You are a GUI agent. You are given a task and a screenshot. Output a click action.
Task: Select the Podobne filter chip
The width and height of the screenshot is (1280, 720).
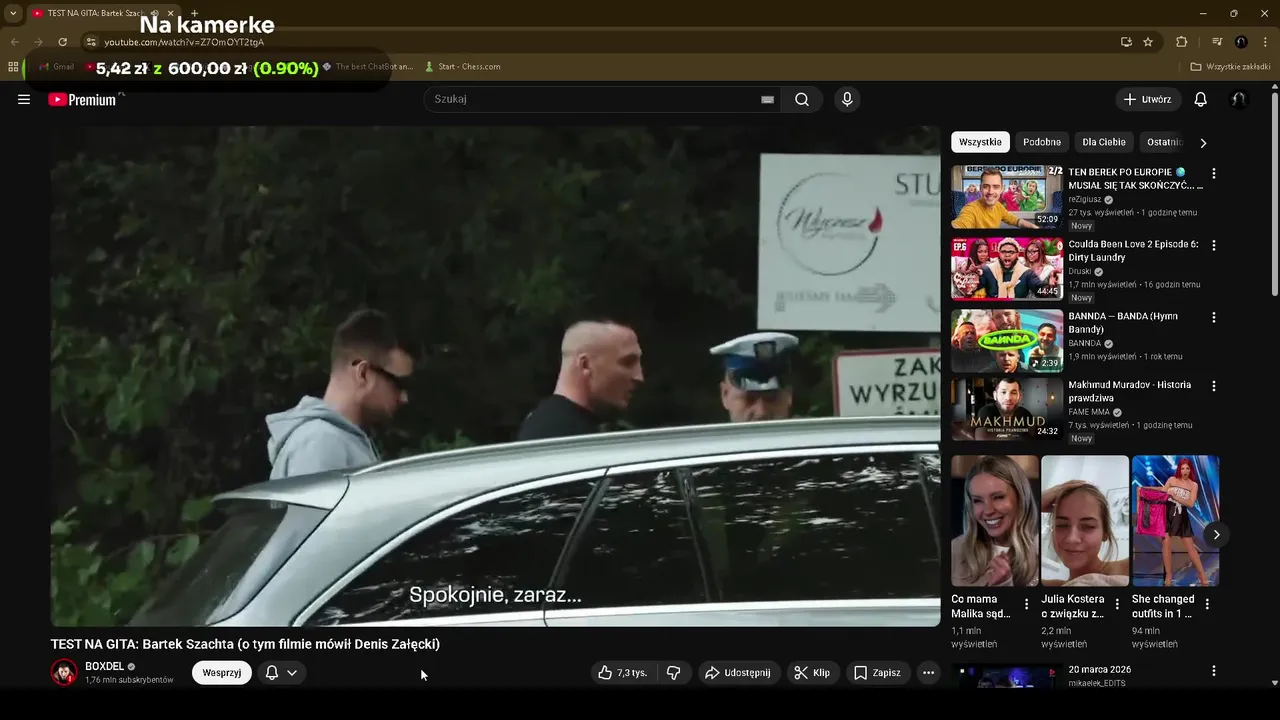(1042, 142)
